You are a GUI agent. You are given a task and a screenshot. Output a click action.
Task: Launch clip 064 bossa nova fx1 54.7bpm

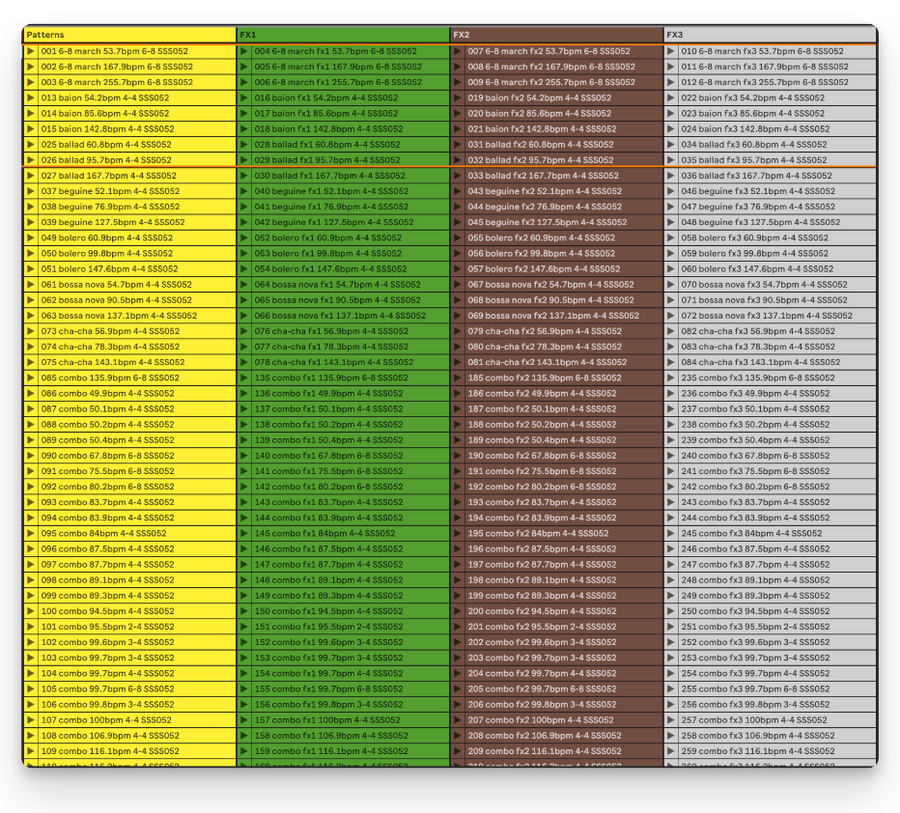[x=244, y=284]
